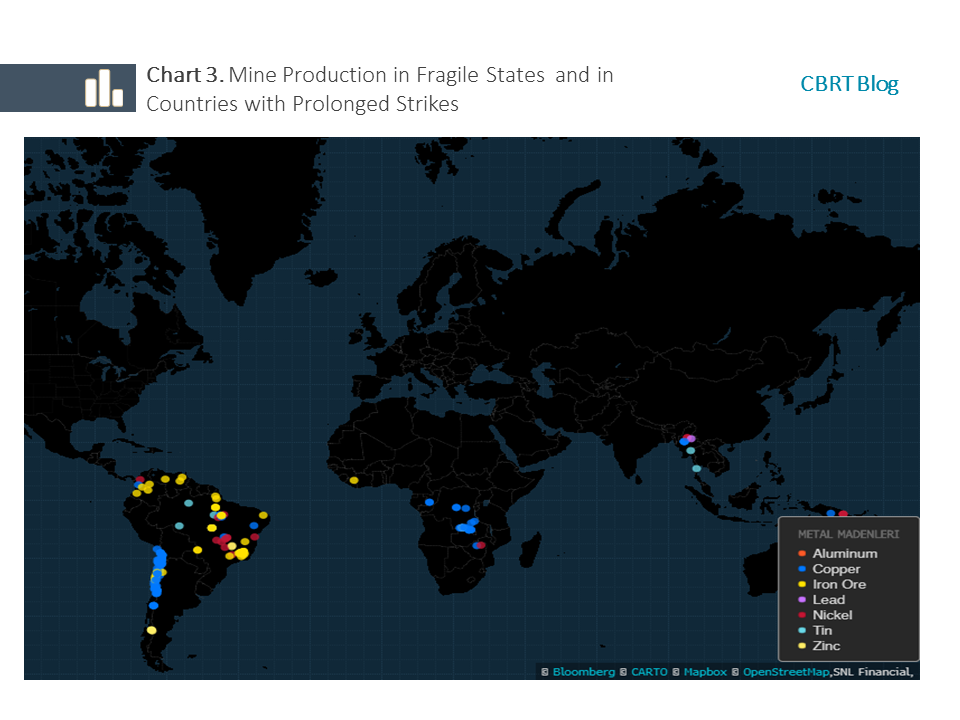Select the Copper legend label

tap(836, 569)
